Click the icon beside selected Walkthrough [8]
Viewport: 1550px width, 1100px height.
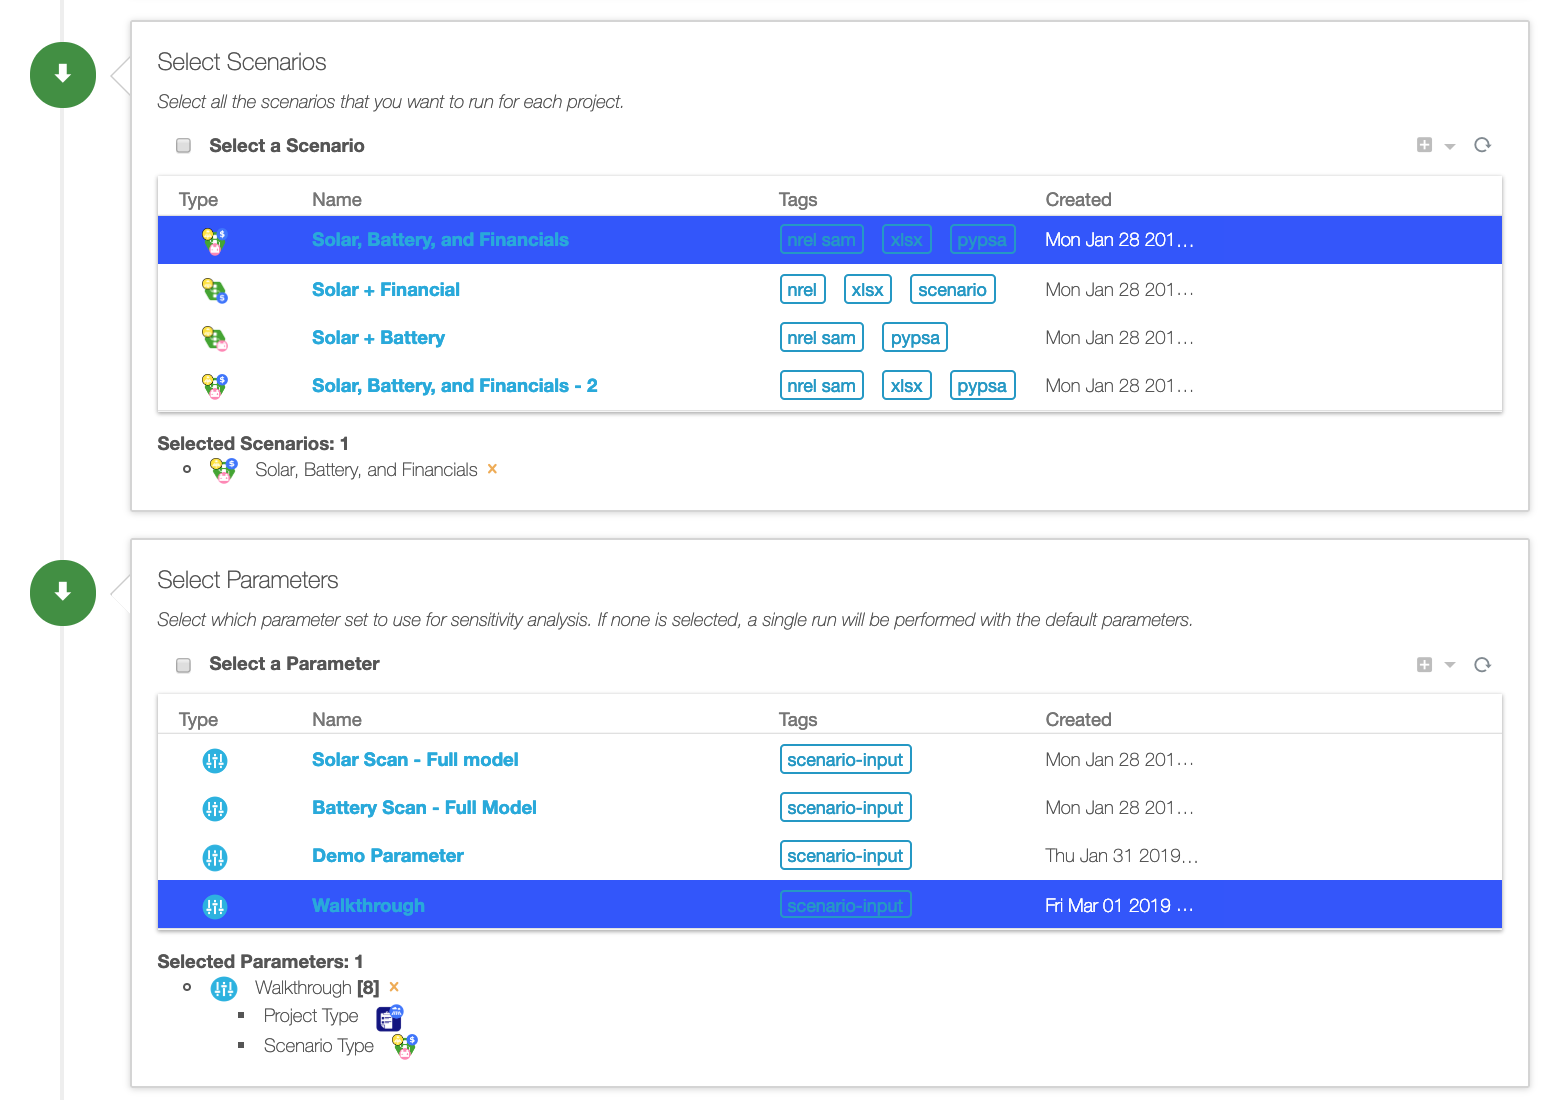coord(224,989)
